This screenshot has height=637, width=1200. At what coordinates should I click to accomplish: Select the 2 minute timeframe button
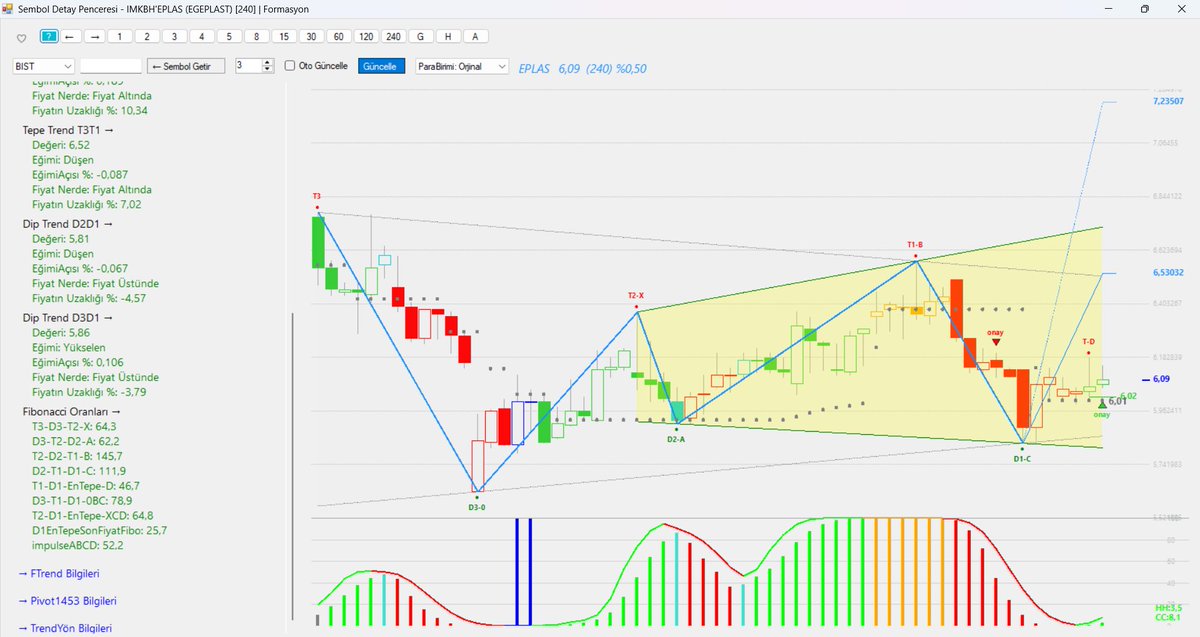[147, 36]
